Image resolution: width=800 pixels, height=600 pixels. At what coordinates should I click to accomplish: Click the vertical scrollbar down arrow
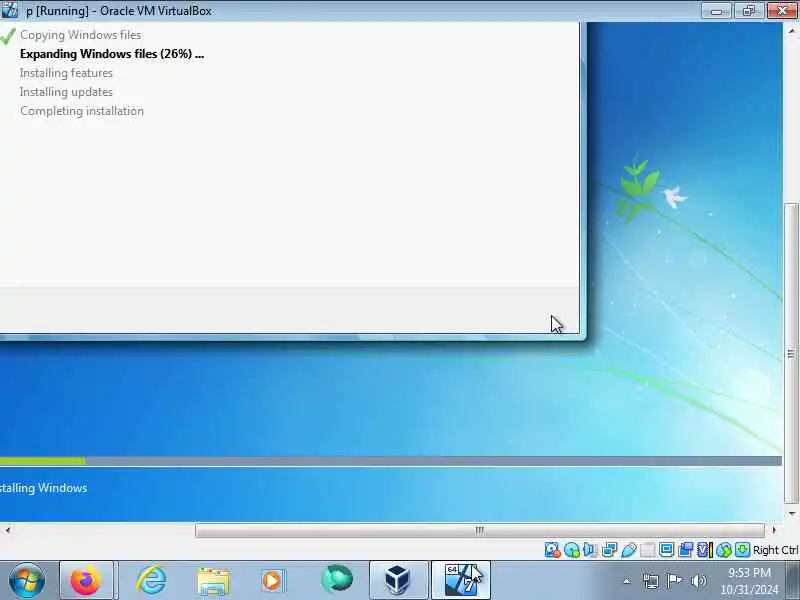pos(792,513)
